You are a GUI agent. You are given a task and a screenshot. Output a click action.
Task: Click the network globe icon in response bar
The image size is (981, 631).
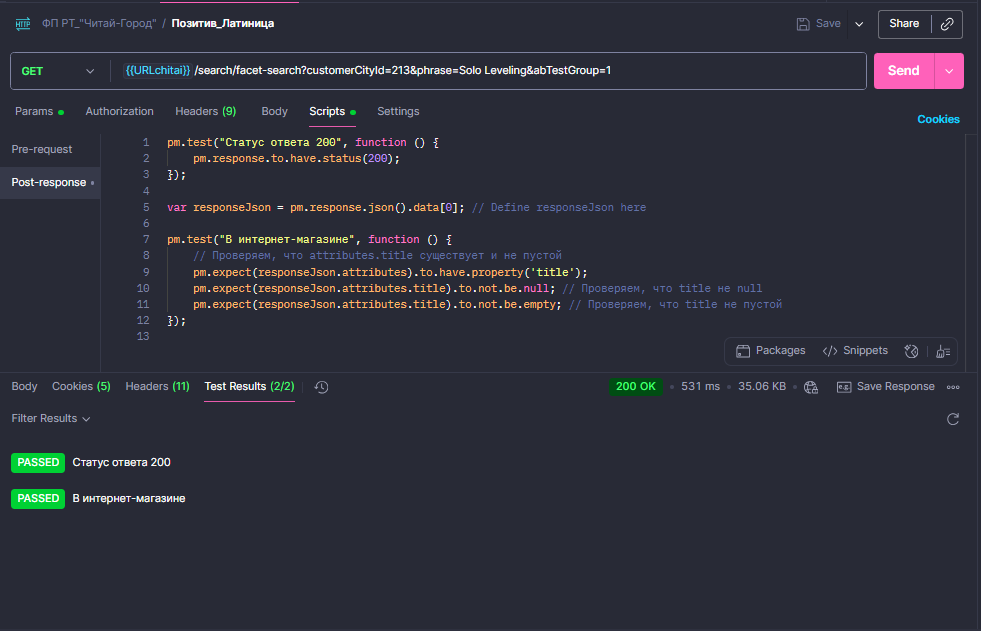[811, 387]
